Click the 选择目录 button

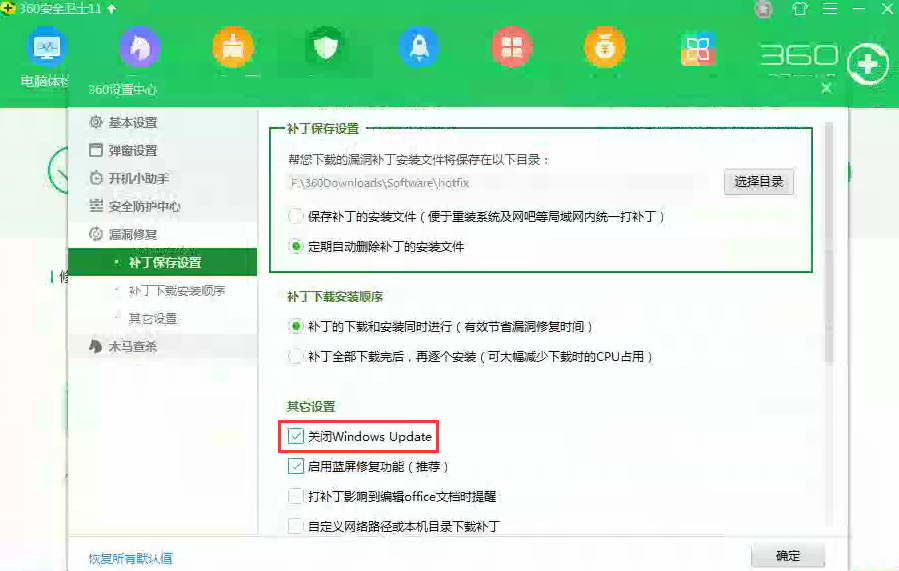pos(759,182)
